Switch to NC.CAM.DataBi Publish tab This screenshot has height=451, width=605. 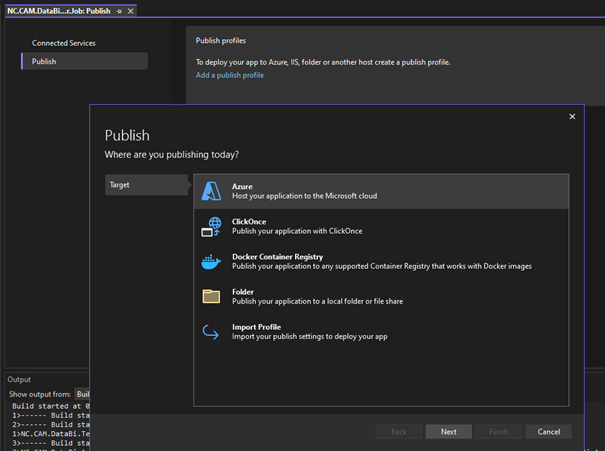pyautogui.click(x=56, y=10)
